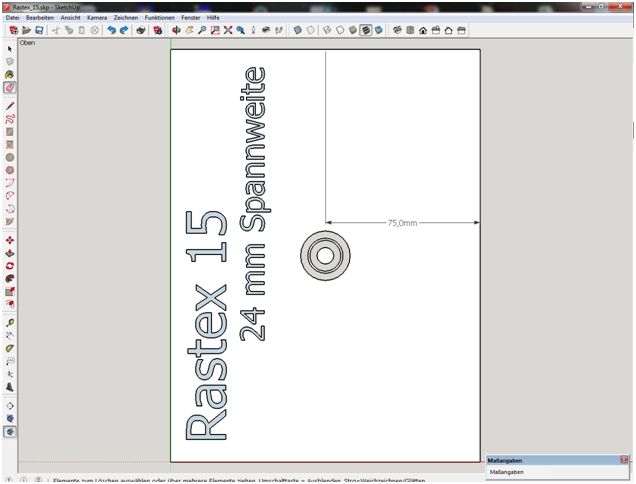Toggle X-ray face style
The image size is (636, 484).
click(298, 31)
